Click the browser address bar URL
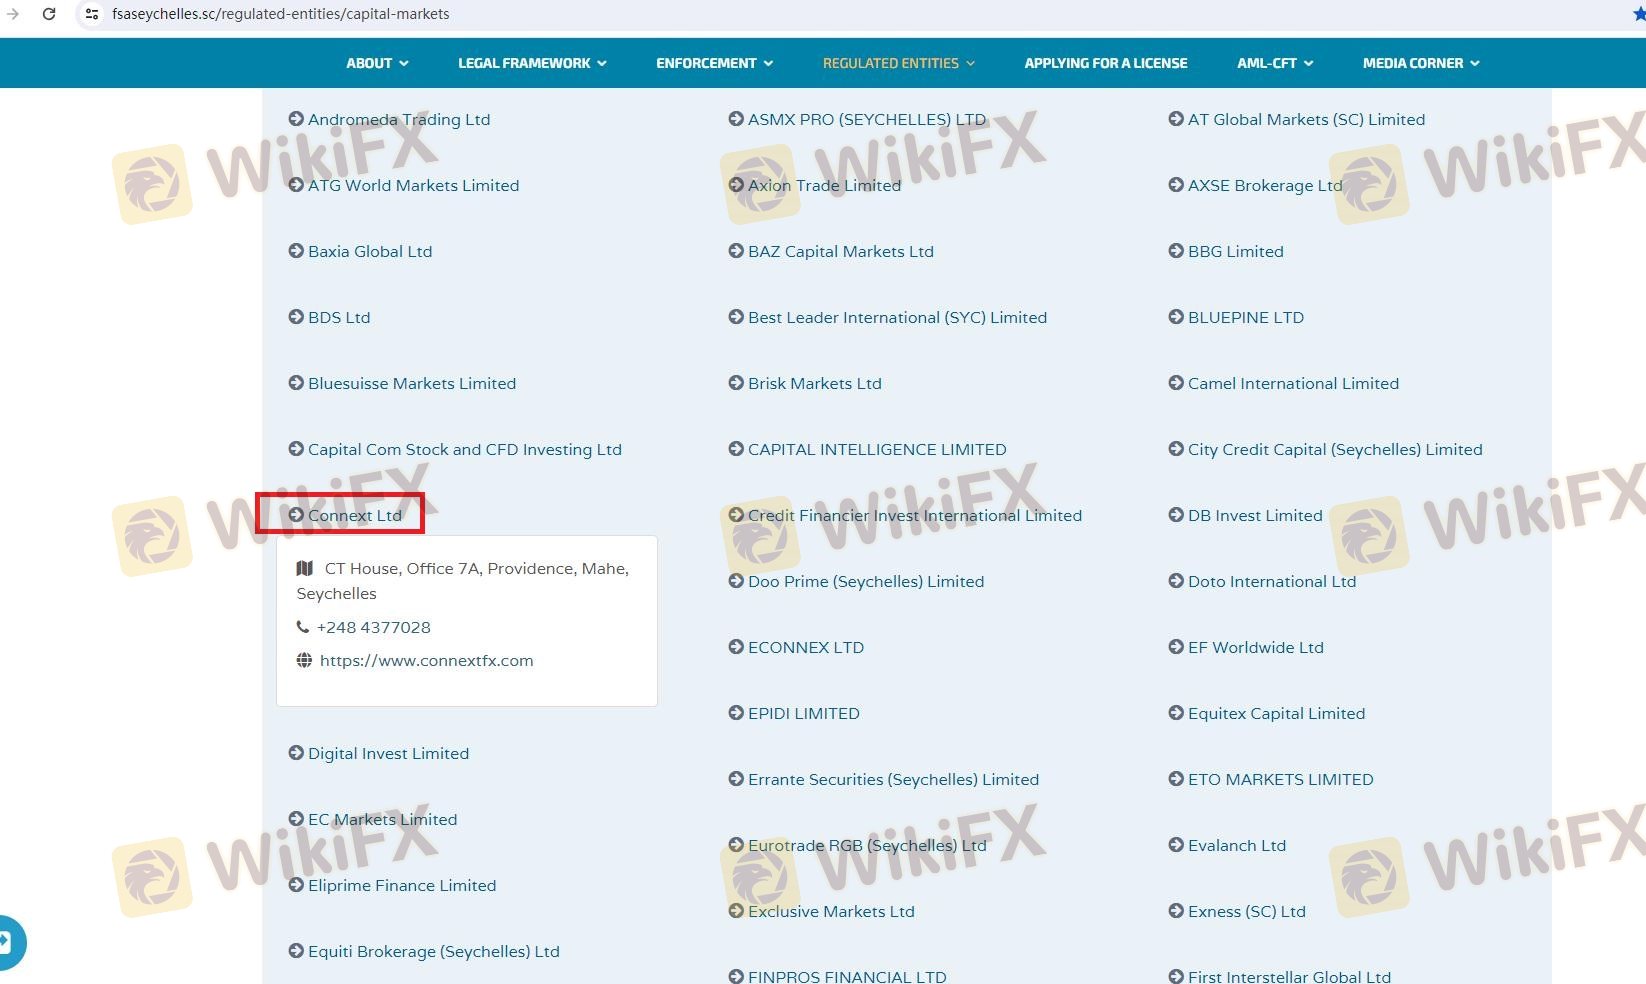This screenshot has height=984, width=1646. pyautogui.click(x=280, y=14)
